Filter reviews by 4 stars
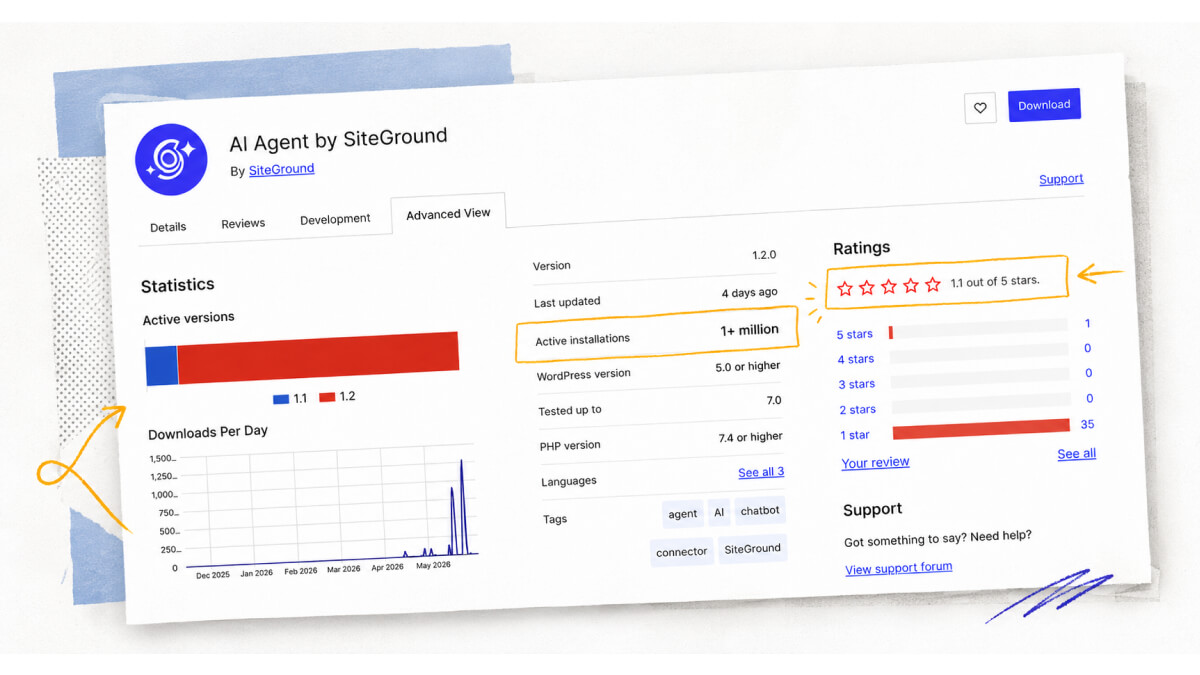1200x675 pixels. pyautogui.click(x=856, y=359)
